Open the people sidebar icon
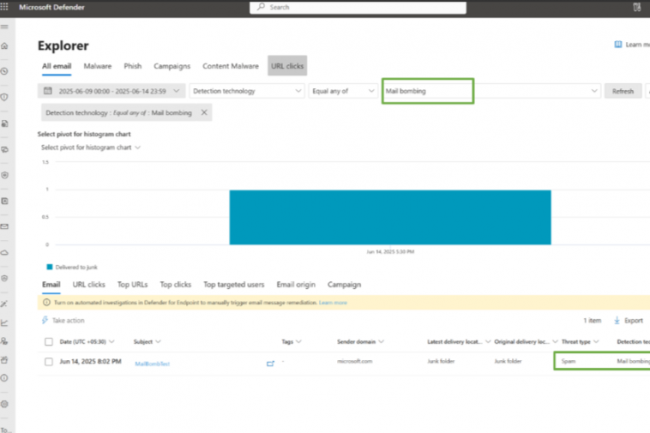The height and width of the screenshot is (433, 650). [x=5, y=341]
